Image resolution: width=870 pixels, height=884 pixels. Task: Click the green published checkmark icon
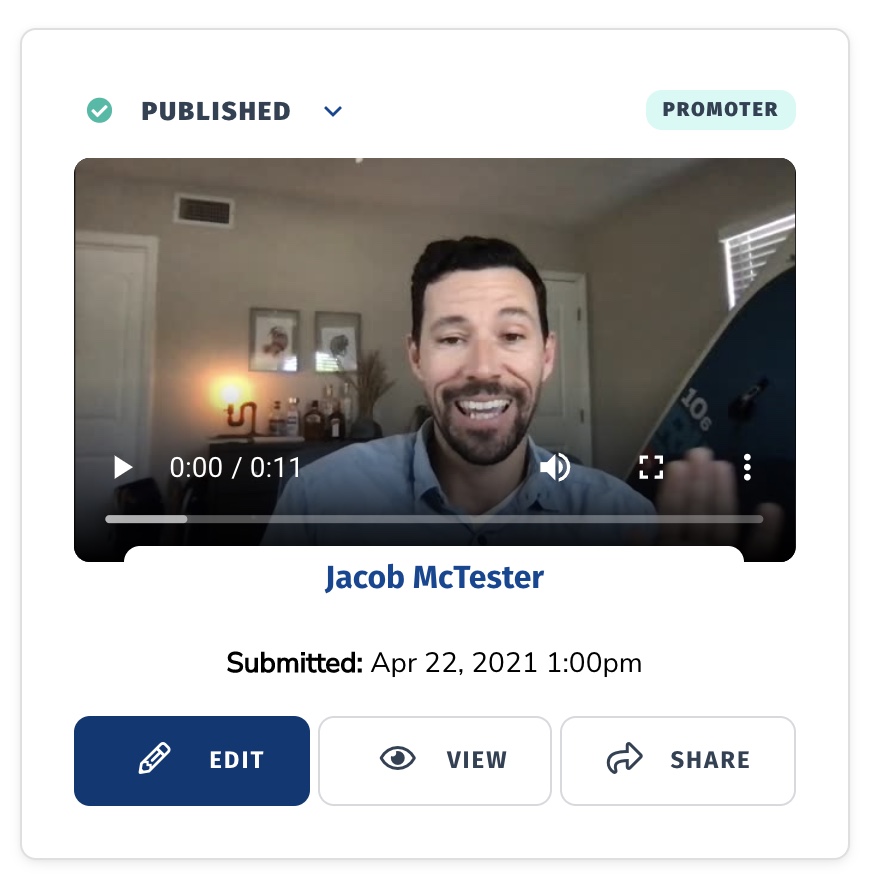(99, 110)
